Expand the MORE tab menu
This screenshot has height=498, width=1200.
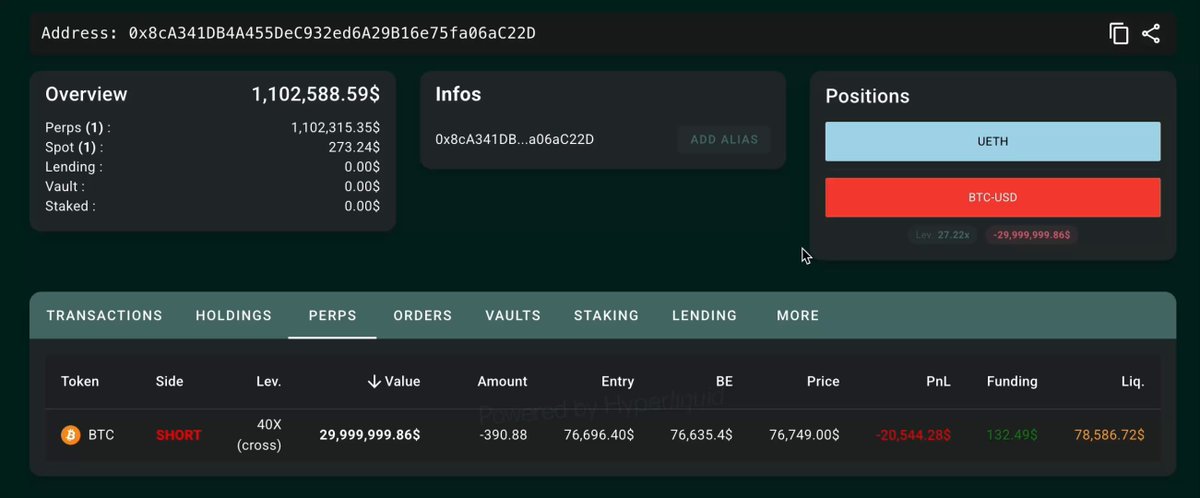tap(797, 315)
